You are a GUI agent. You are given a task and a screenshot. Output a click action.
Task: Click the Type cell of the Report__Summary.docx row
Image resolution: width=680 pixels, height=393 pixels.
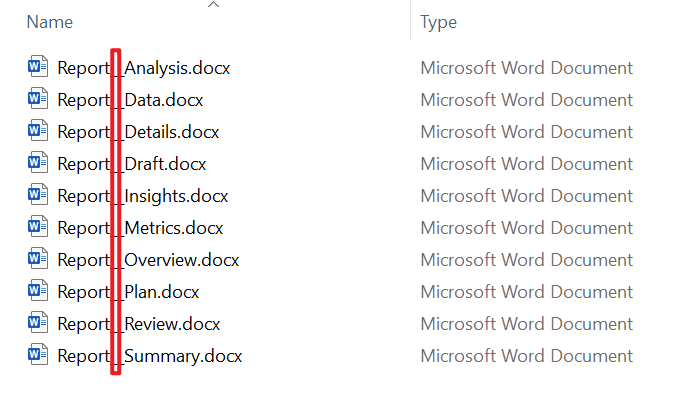(527, 356)
